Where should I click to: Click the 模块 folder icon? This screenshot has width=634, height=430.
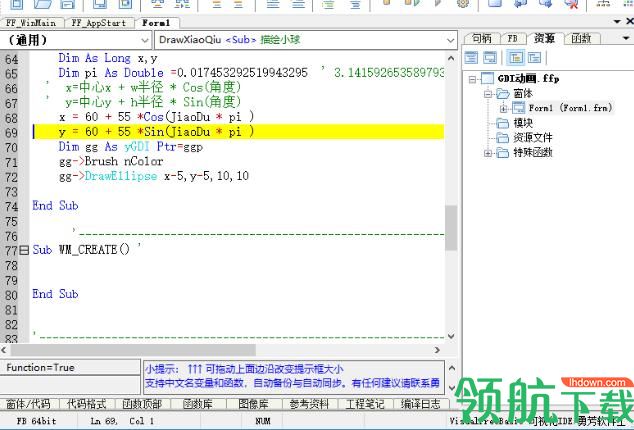(503, 123)
